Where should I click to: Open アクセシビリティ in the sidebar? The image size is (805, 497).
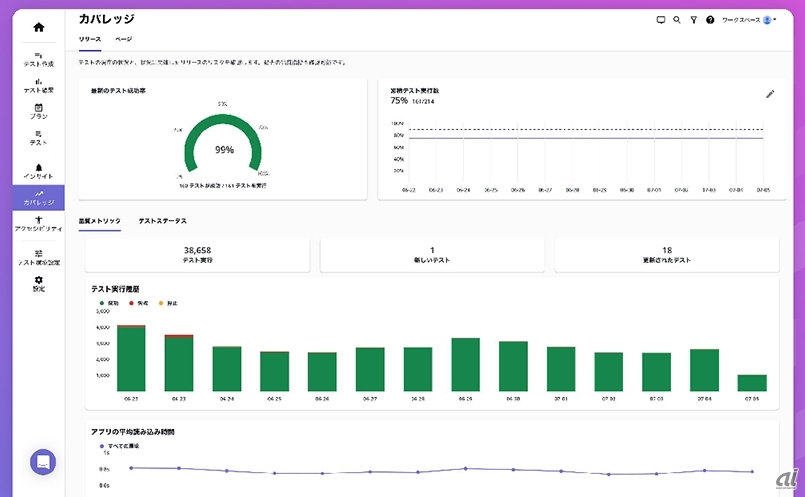pyautogui.click(x=38, y=223)
